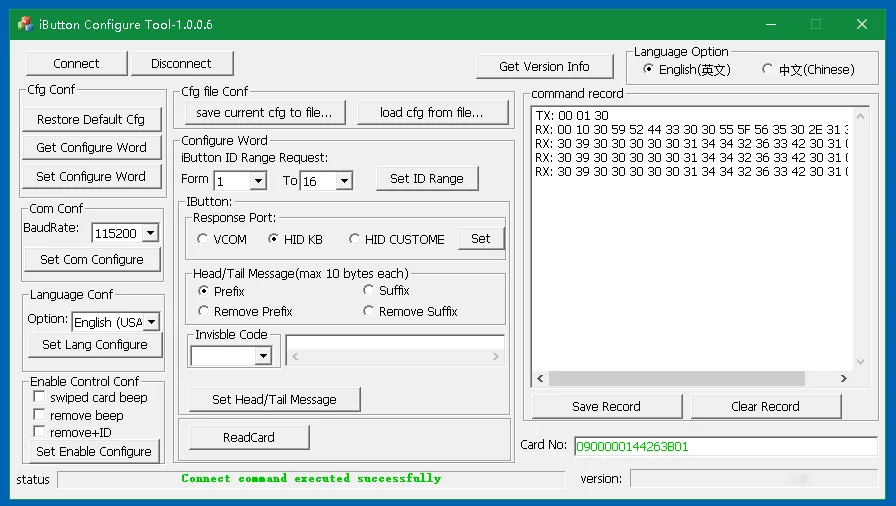The image size is (896, 506).
Task: Click status text 'Connect command executed successfully'
Action: (311, 479)
